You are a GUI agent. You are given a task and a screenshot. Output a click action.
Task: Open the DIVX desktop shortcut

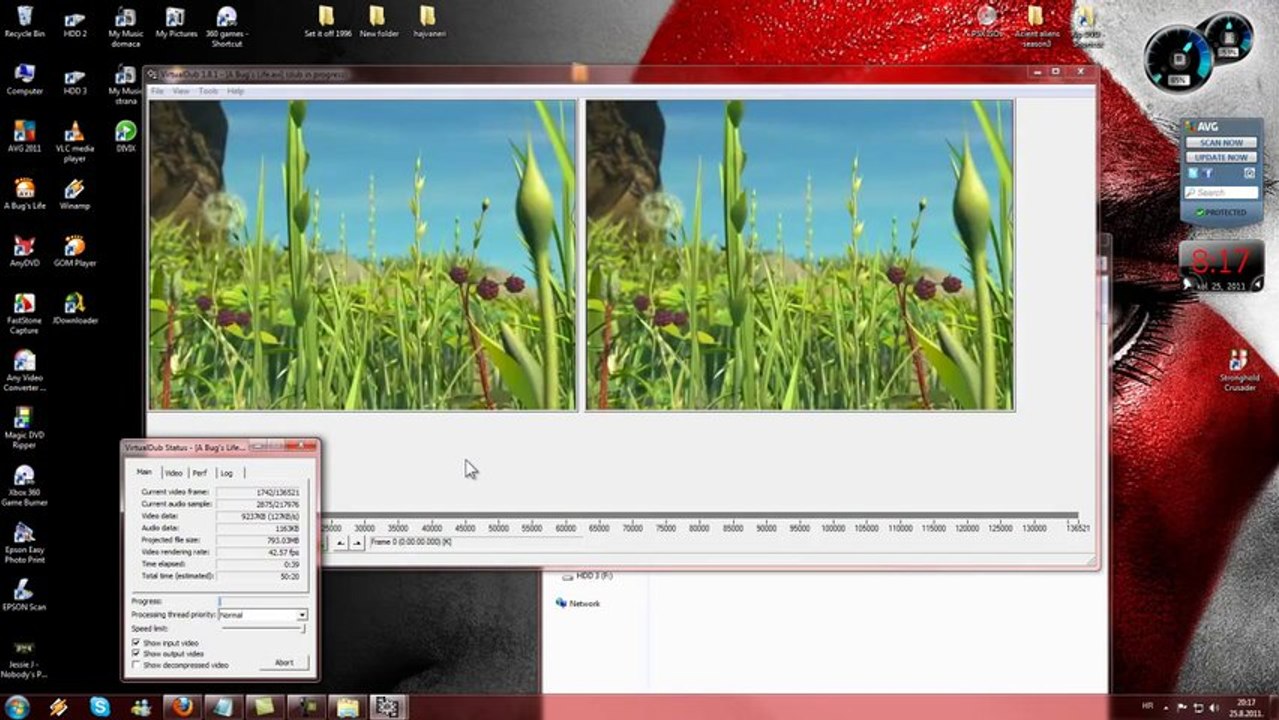pyautogui.click(x=125, y=135)
